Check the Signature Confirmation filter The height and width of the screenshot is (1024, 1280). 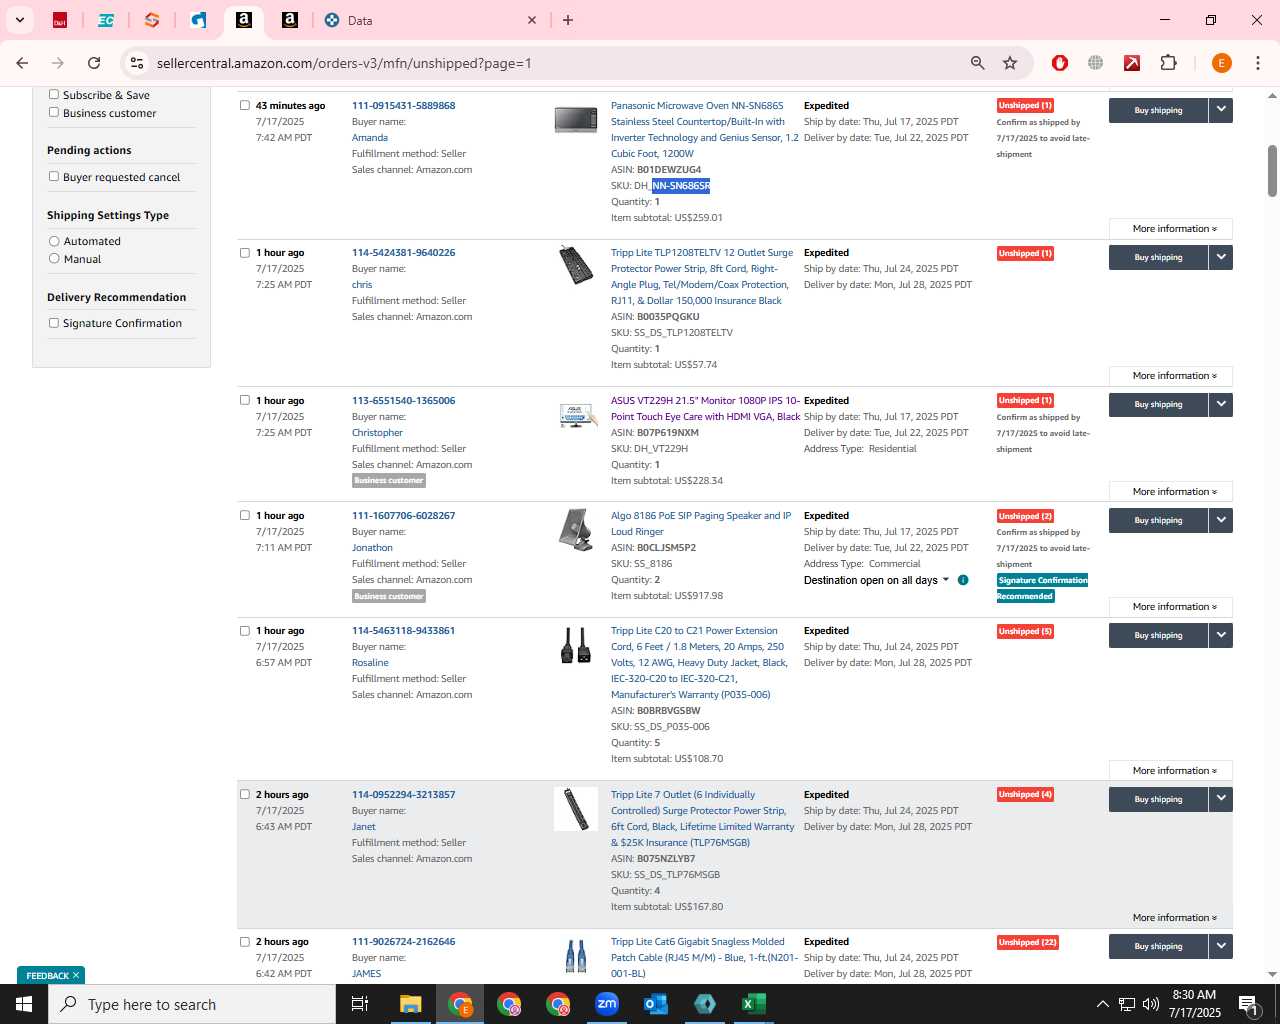click(x=54, y=322)
